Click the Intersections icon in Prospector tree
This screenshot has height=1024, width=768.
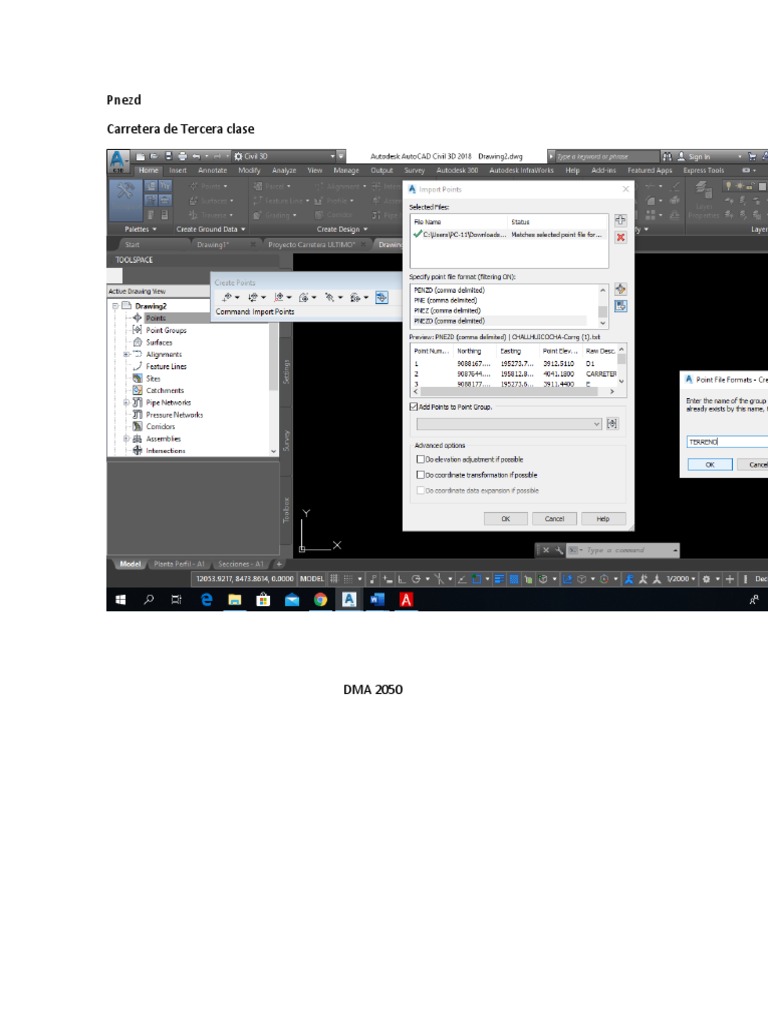[137, 451]
